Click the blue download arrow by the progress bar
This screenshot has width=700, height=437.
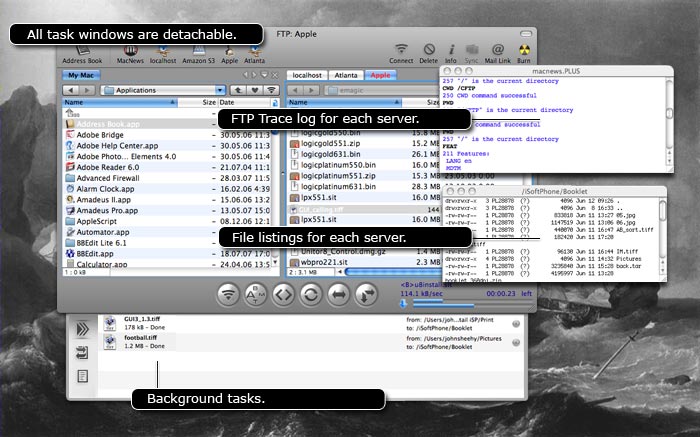[x=403, y=304]
